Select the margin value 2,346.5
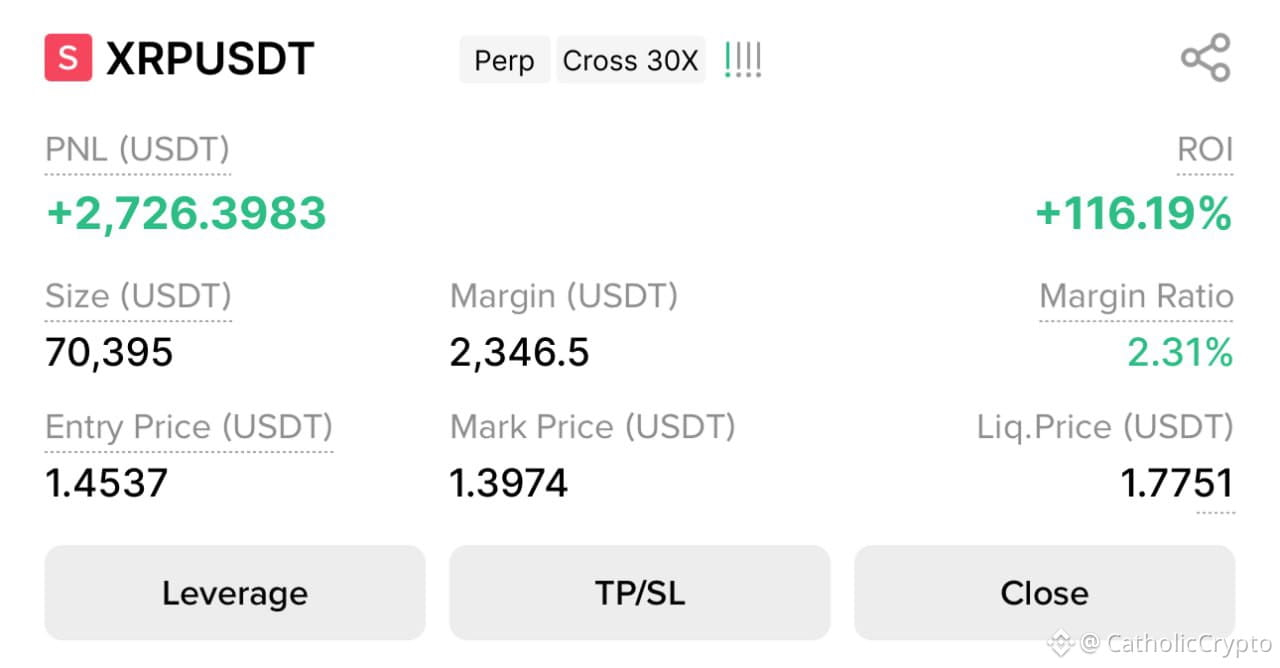 point(519,353)
